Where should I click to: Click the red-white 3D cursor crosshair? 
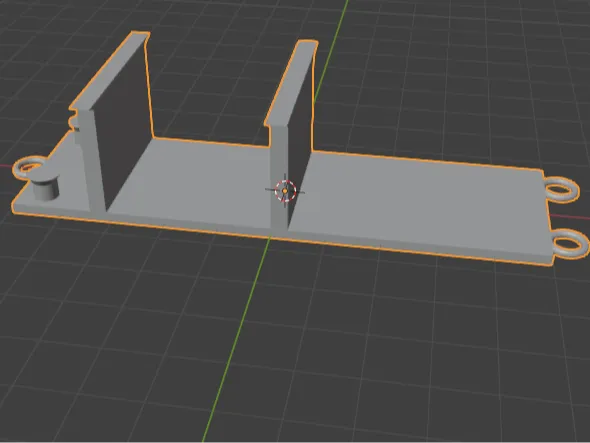(285, 191)
